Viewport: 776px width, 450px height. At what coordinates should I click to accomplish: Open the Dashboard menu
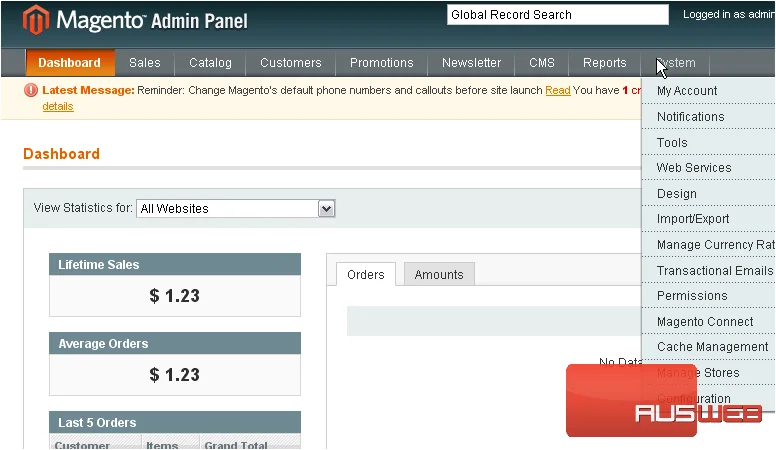(x=69, y=63)
